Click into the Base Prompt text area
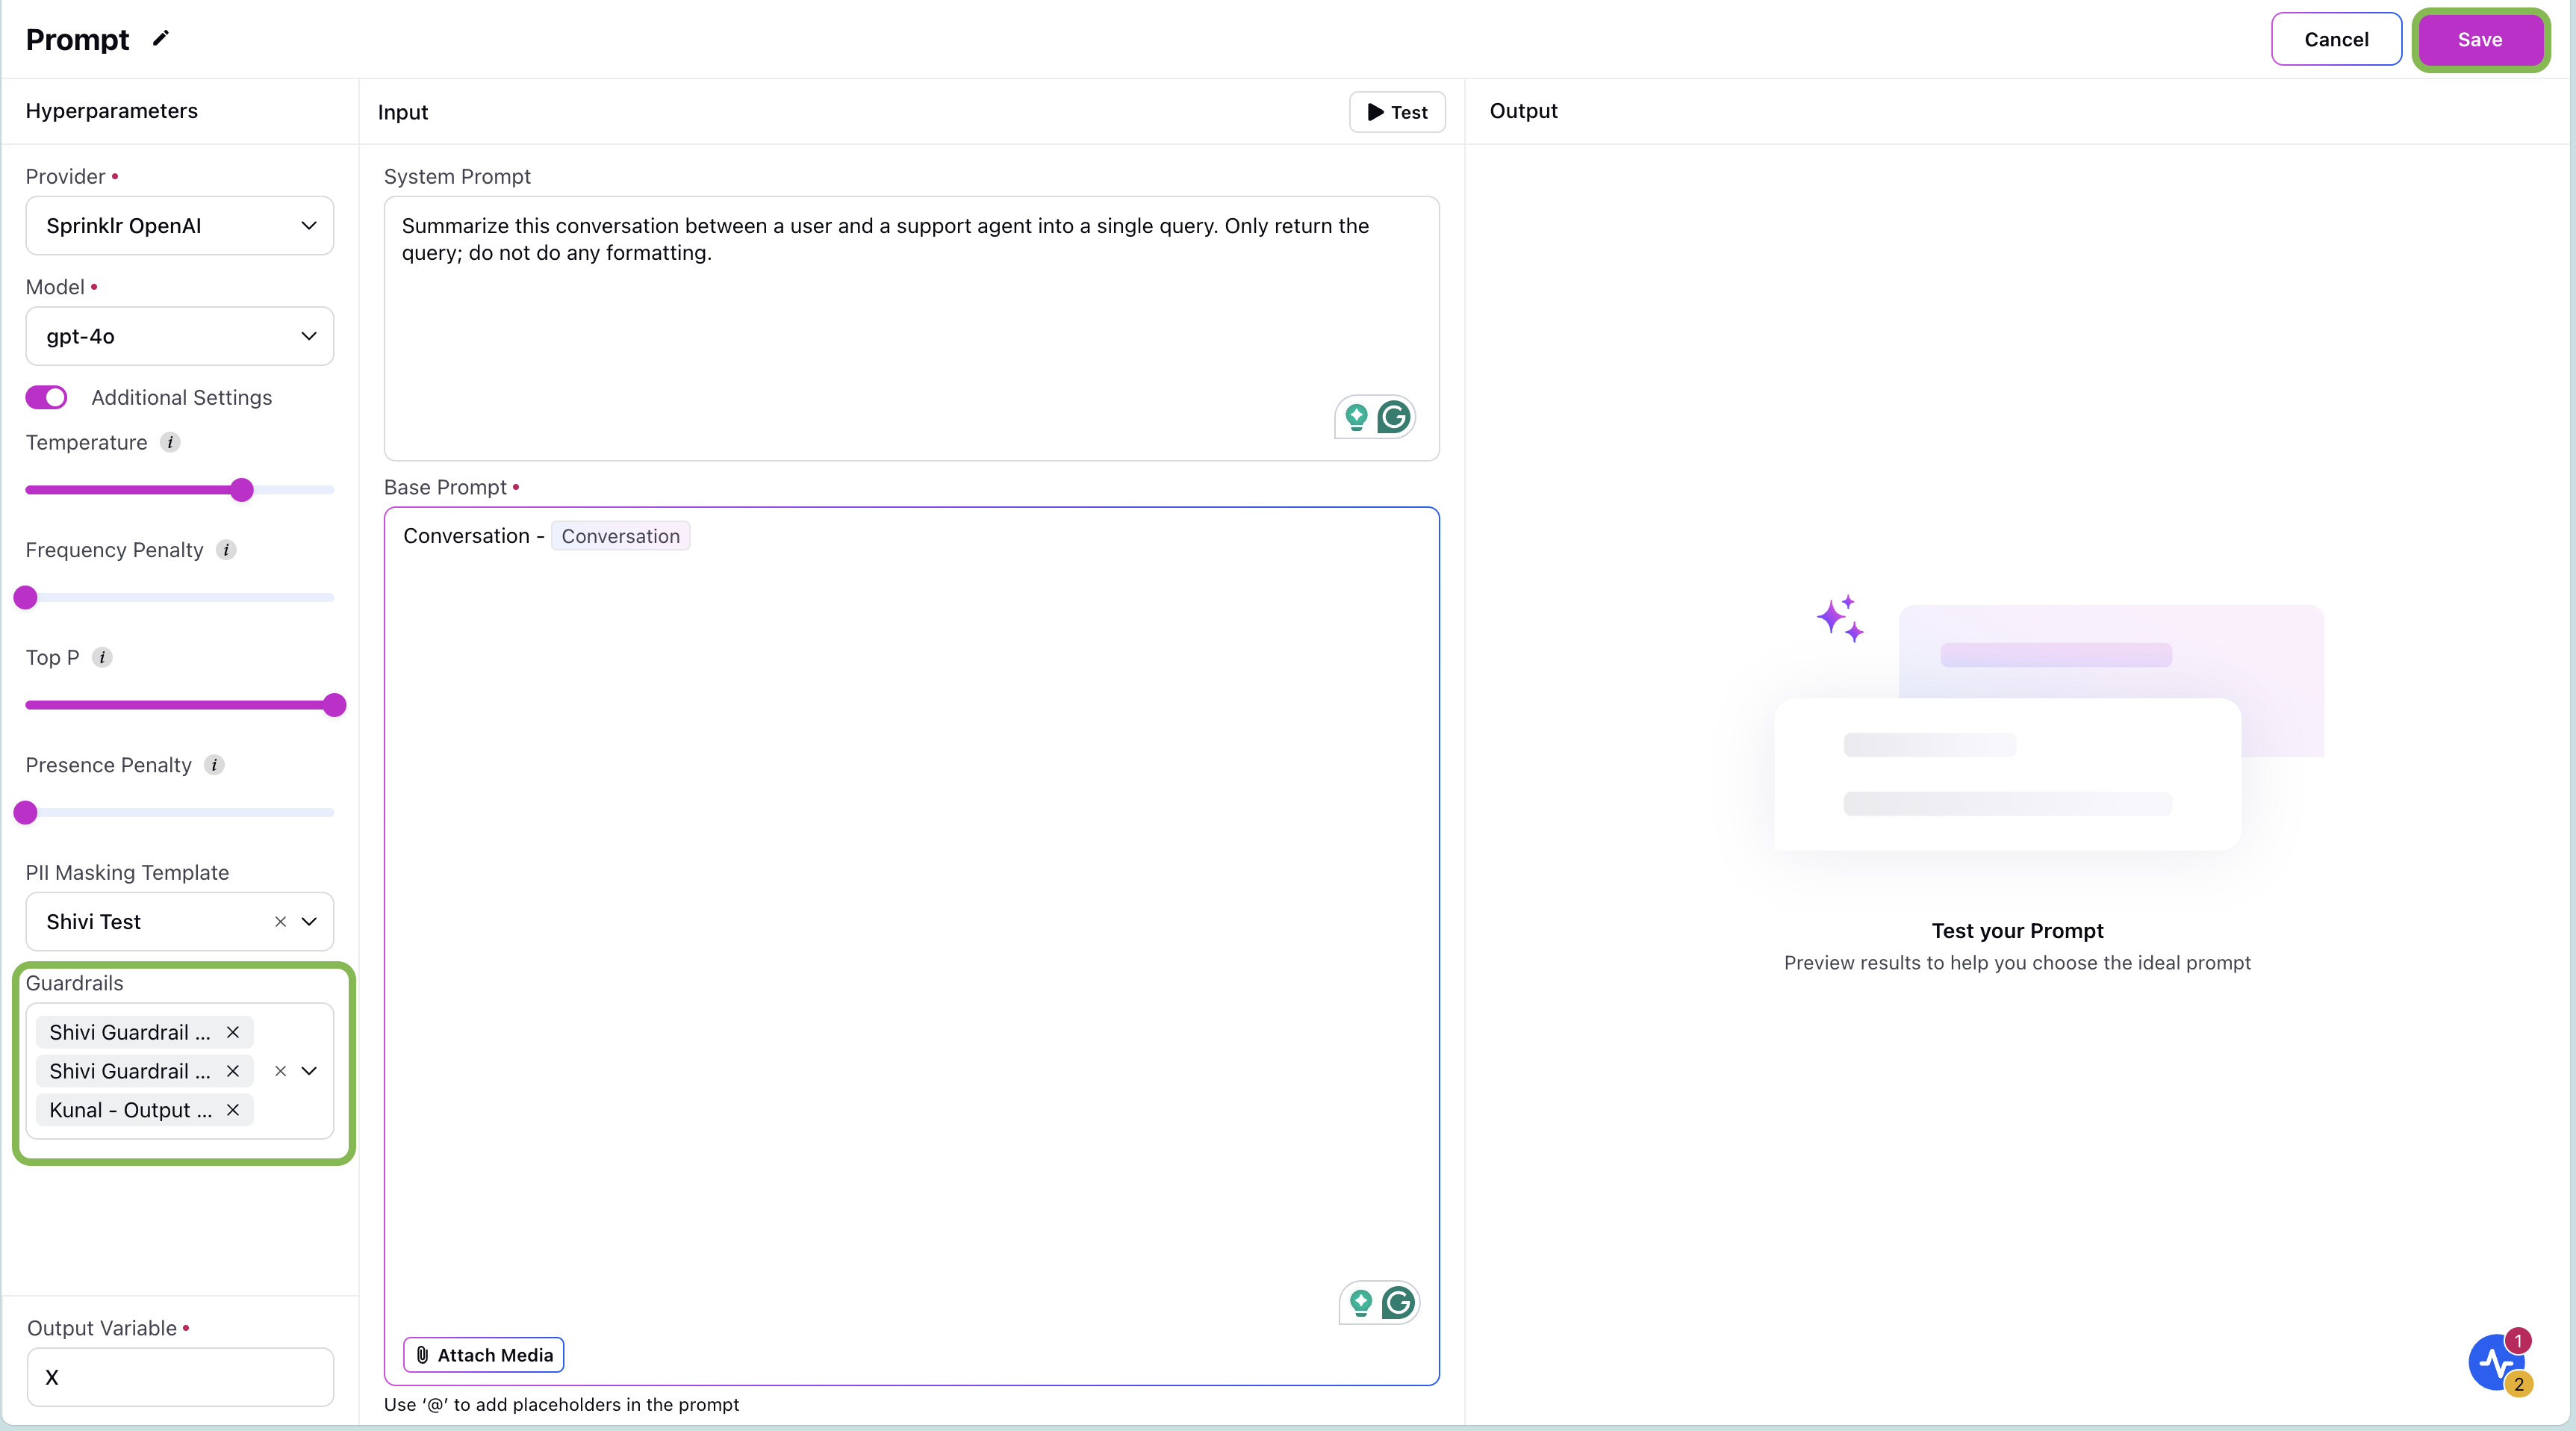The image size is (2576, 1431). tap(911, 945)
